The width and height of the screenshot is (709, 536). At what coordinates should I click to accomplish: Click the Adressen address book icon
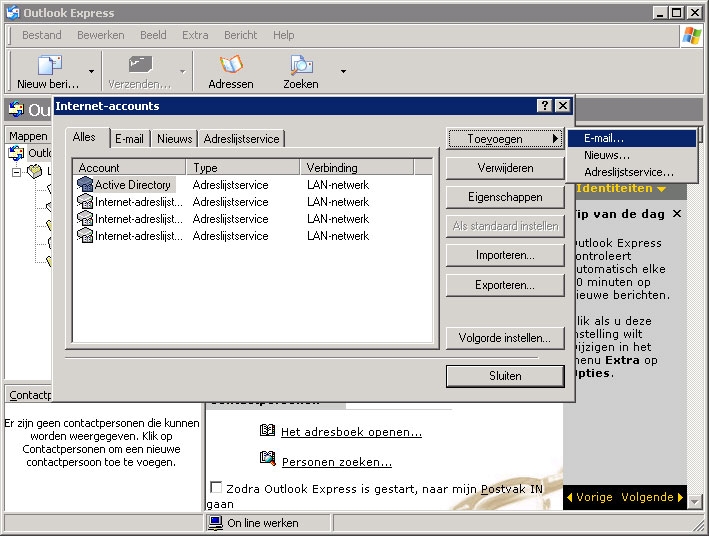click(x=231, y=65)
